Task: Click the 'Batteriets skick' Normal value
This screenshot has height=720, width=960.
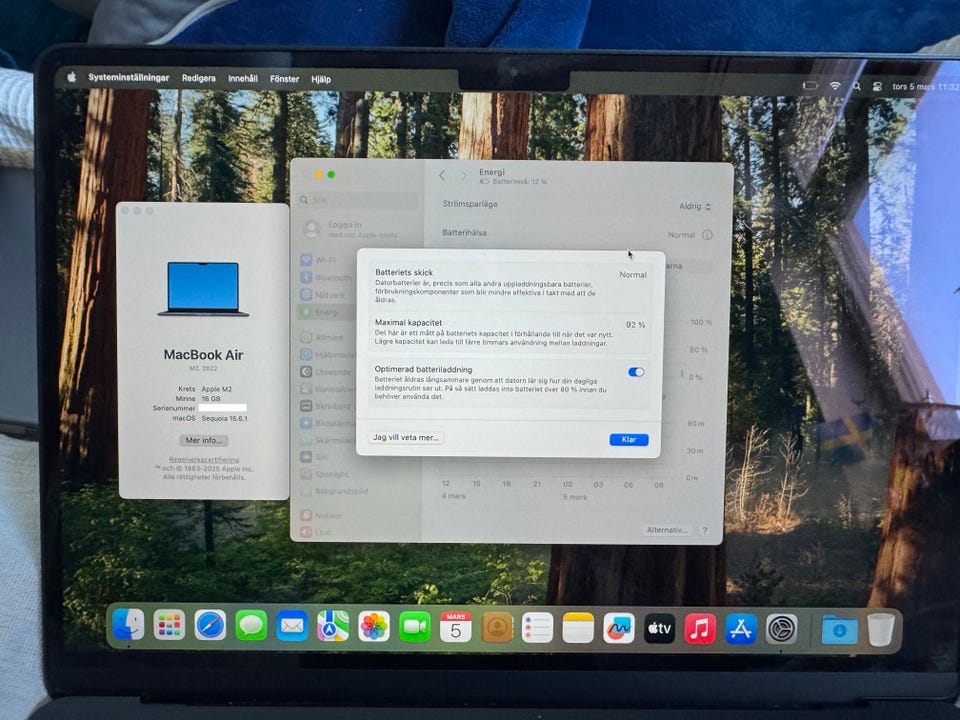Action: 632,275
